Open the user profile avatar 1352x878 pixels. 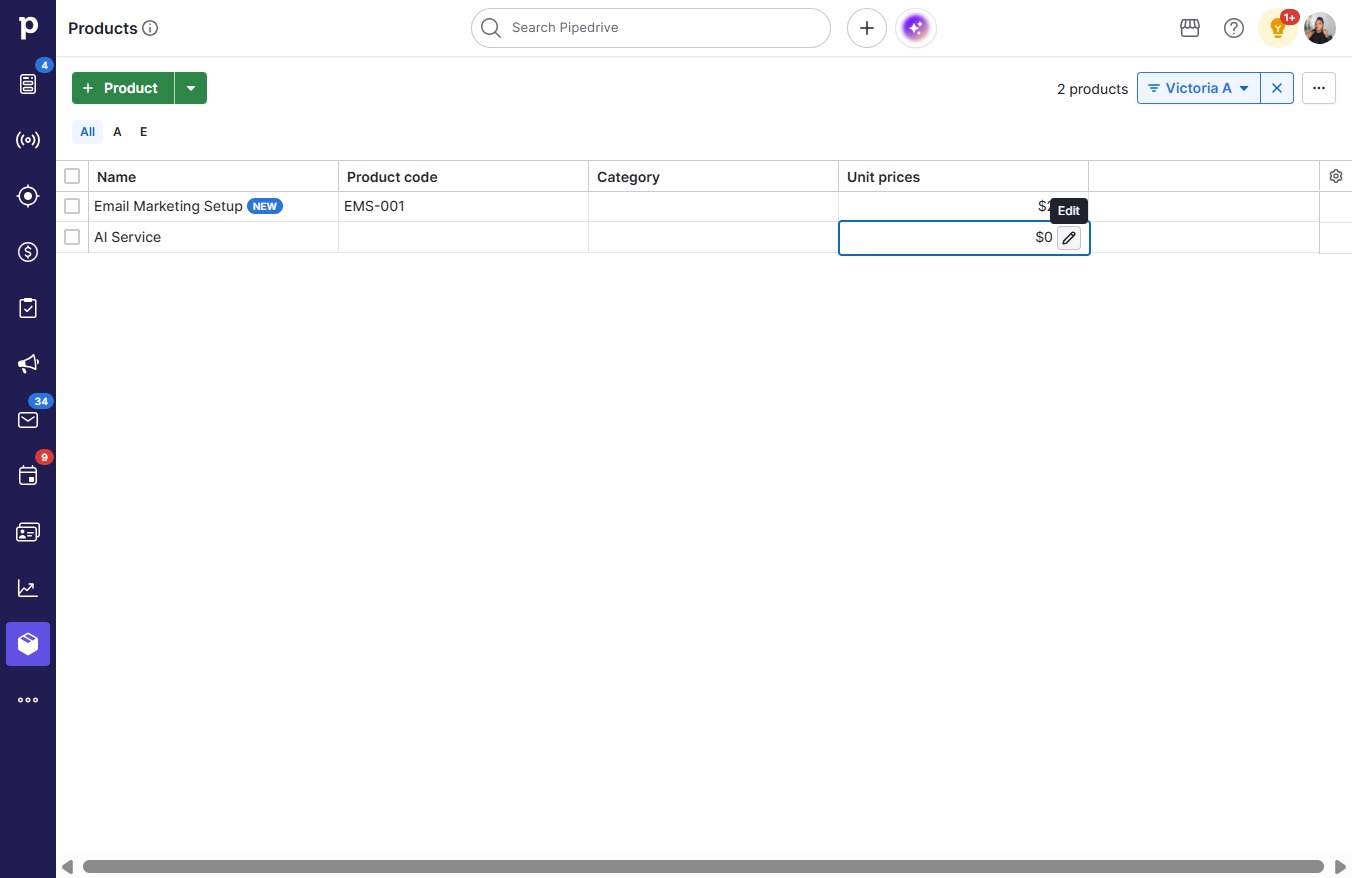[x=1320, y=28]
